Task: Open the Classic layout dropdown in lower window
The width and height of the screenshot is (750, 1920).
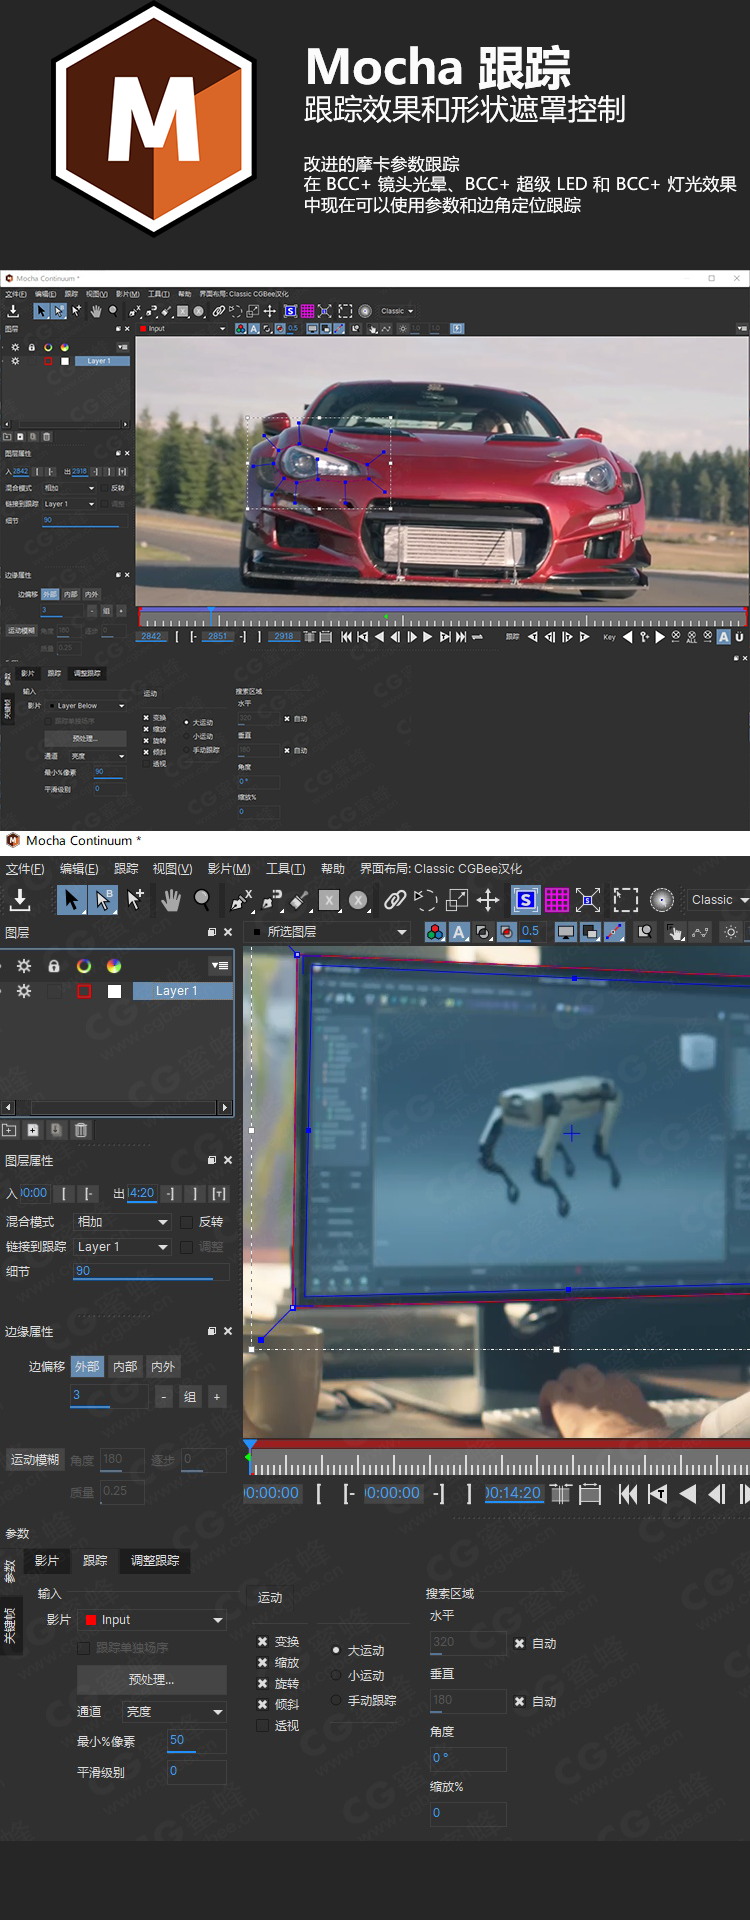Action: [718, 900]
